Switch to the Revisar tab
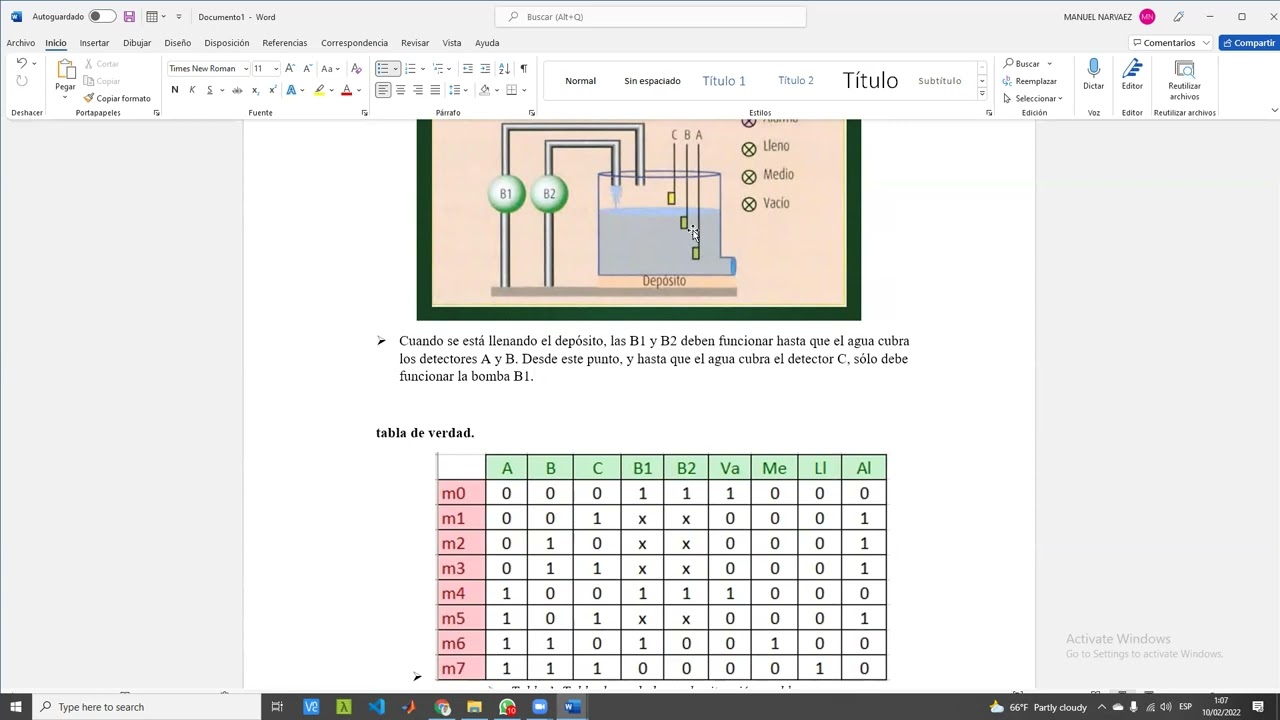The image size is (1280, 720). [415, 43]
